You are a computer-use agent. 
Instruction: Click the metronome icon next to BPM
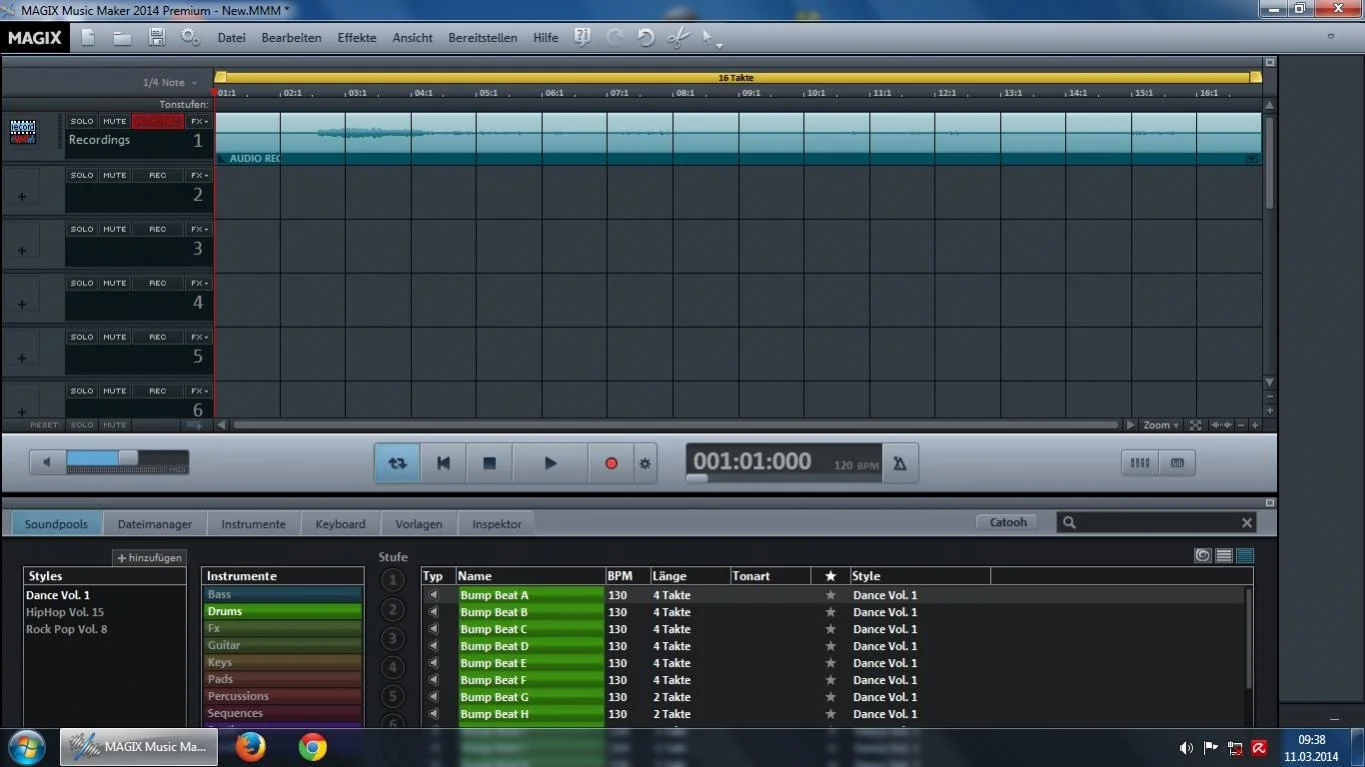click(x=899, y=463)
